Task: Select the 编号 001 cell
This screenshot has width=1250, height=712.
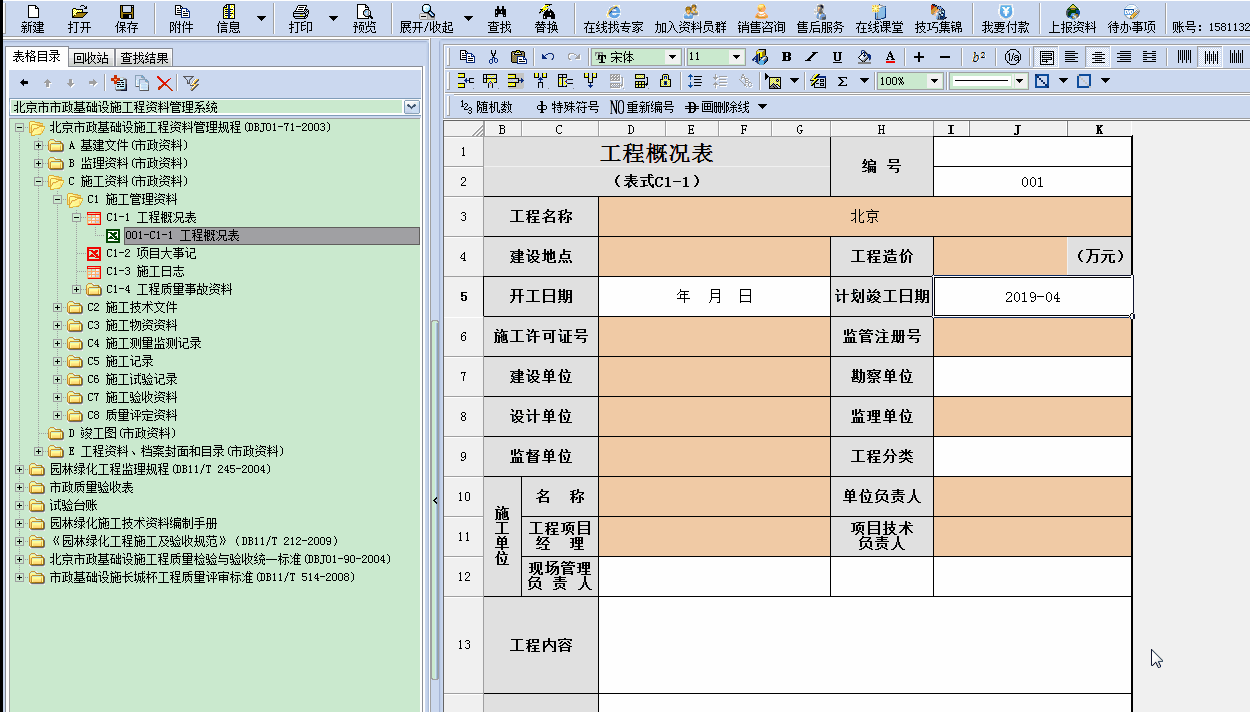Action: [x=1032, y=182]
